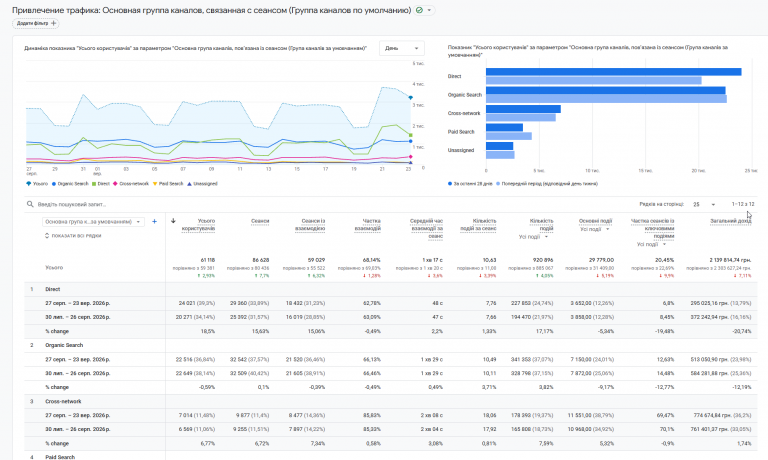Viewport: 768px width, 460px height.
Task: Click the dark blue Cross-network bar
Action: (524, 109)
